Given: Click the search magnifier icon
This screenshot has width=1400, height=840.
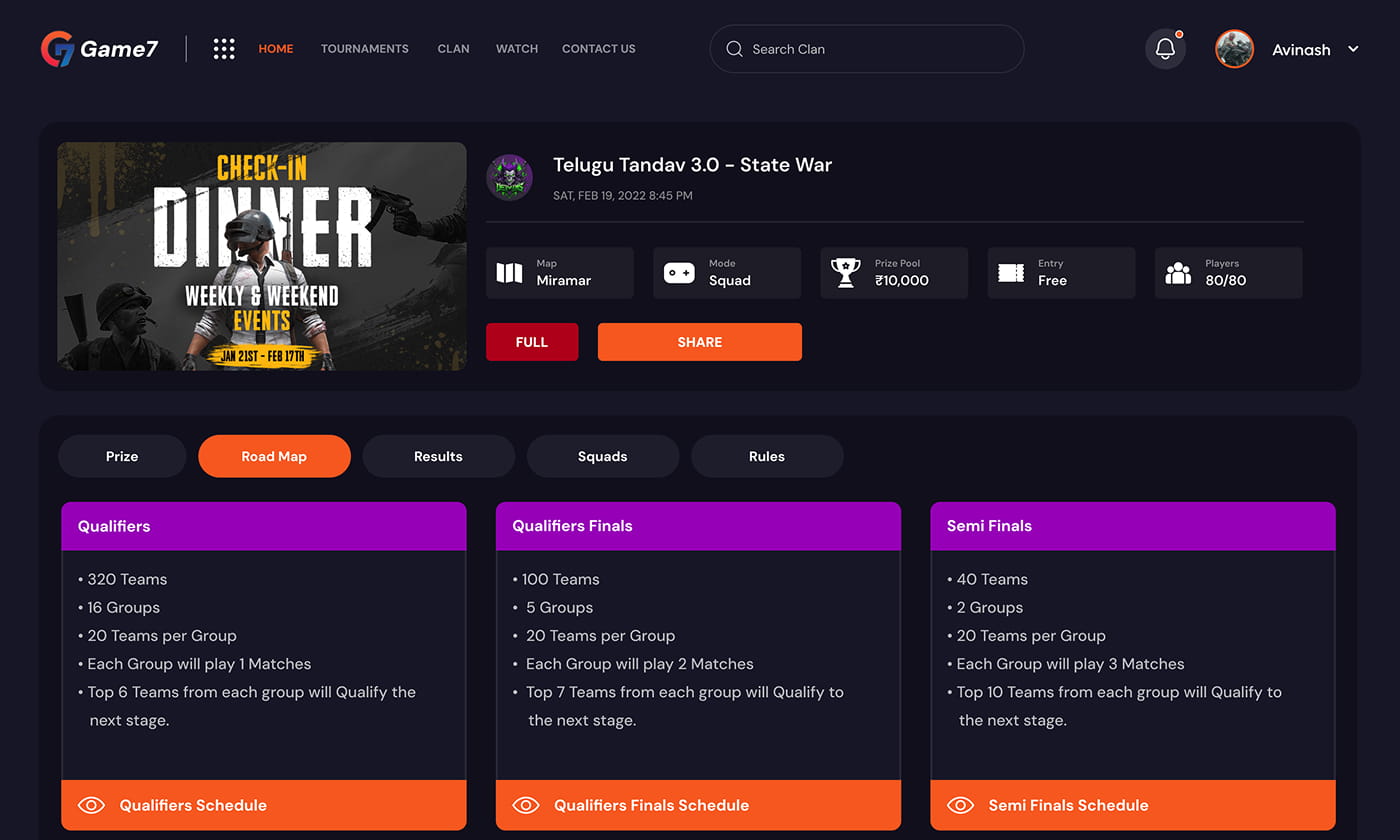Looking at the screenshot, I should [734, 49].
